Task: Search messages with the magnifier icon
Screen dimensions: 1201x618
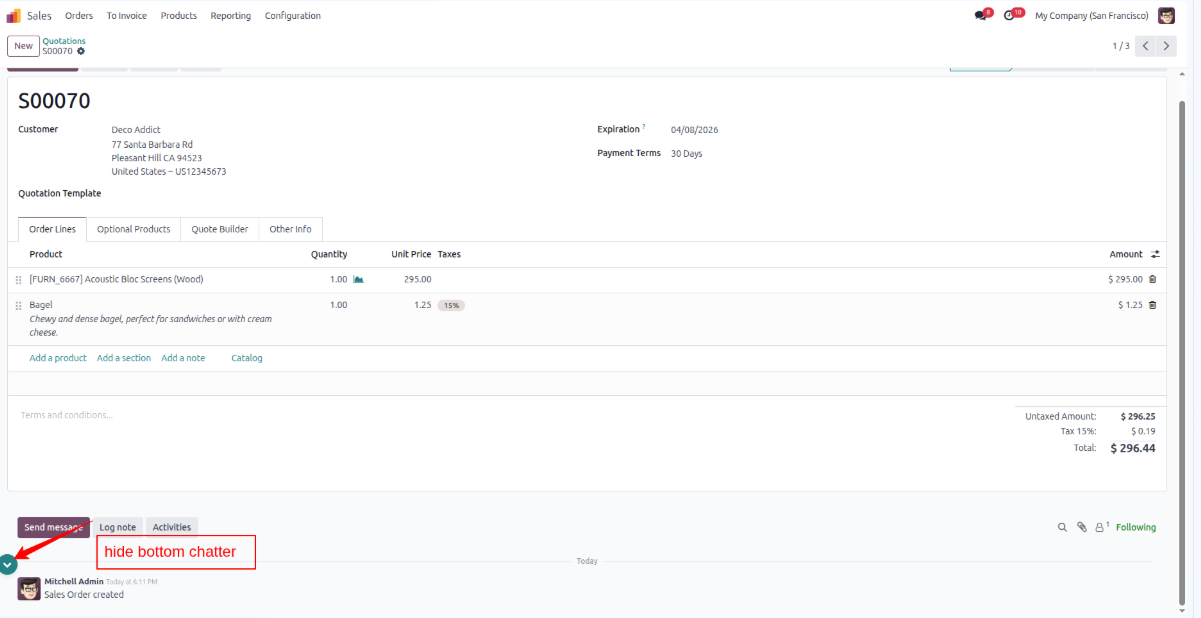Action: pos(1062,527)
